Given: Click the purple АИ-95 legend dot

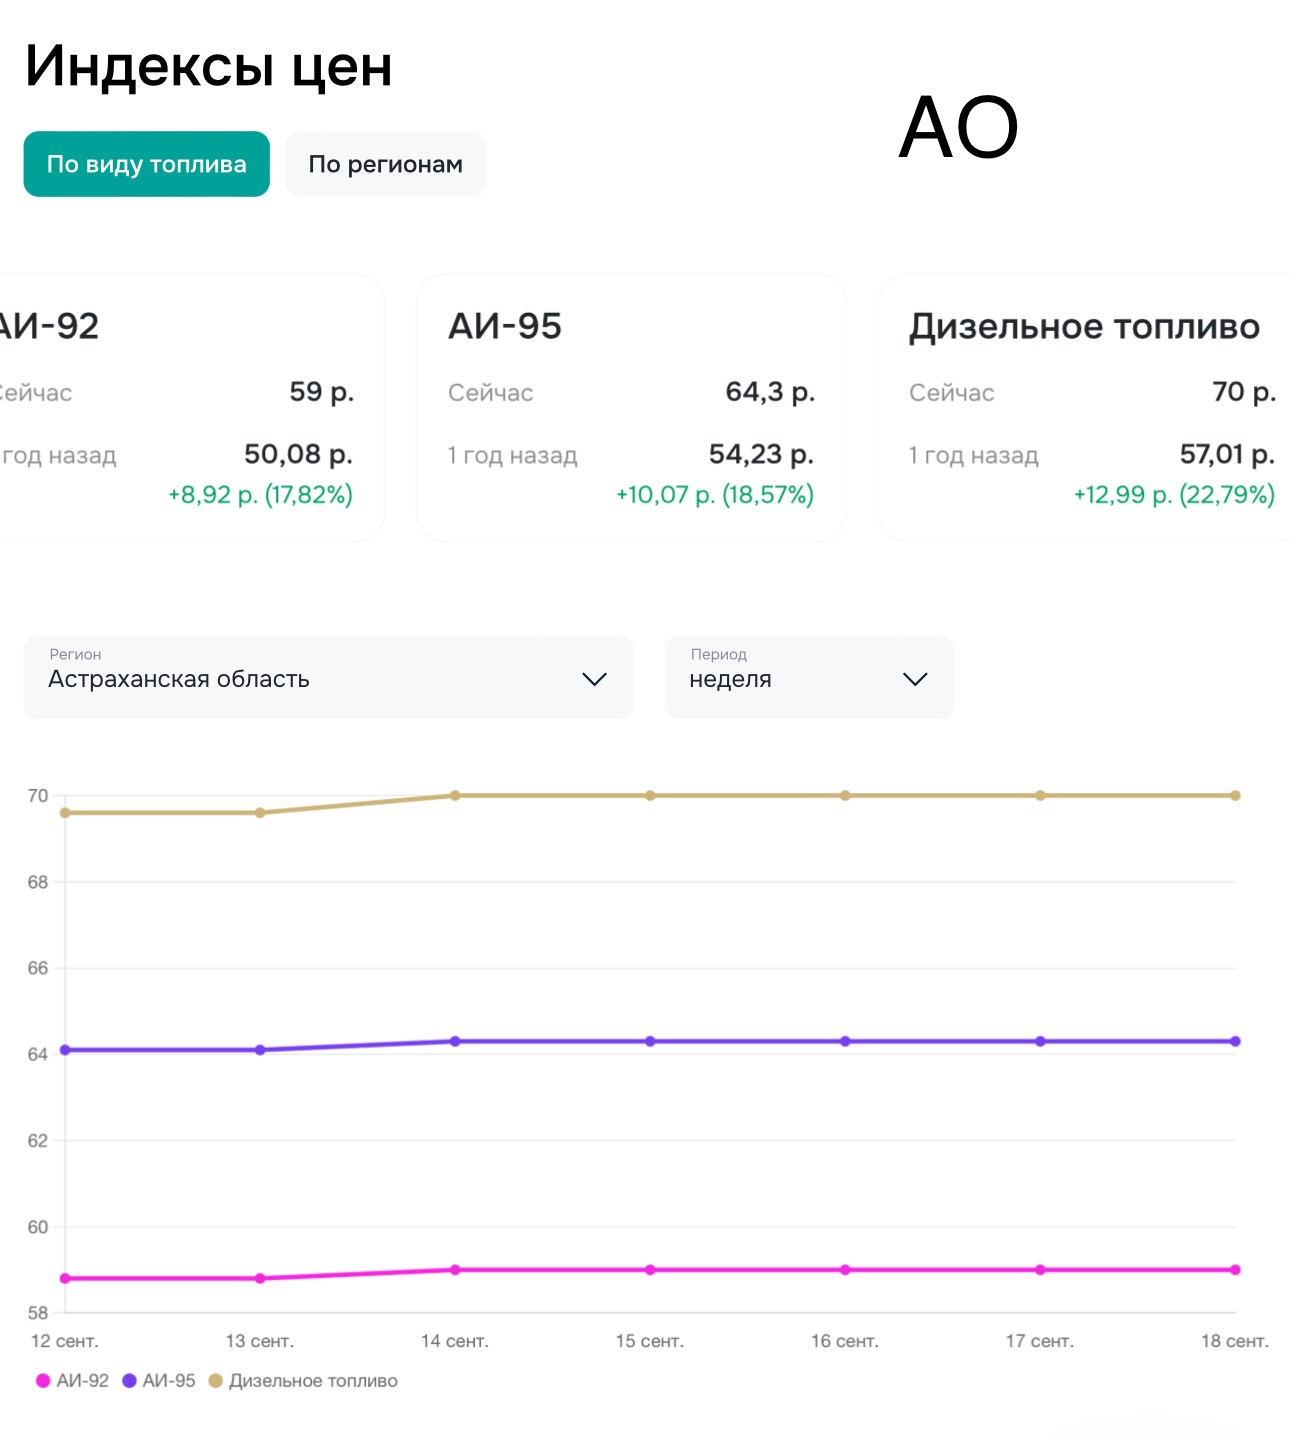Looking at the screenshot, I should pyautogui.click(x=129, y=1381).
